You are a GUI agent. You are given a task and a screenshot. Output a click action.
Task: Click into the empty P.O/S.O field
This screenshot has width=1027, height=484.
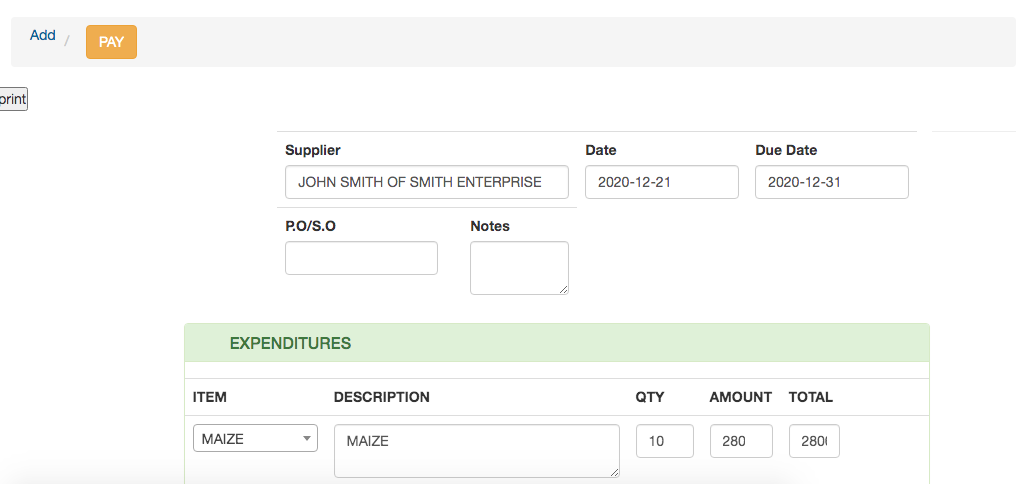[361, 258]
